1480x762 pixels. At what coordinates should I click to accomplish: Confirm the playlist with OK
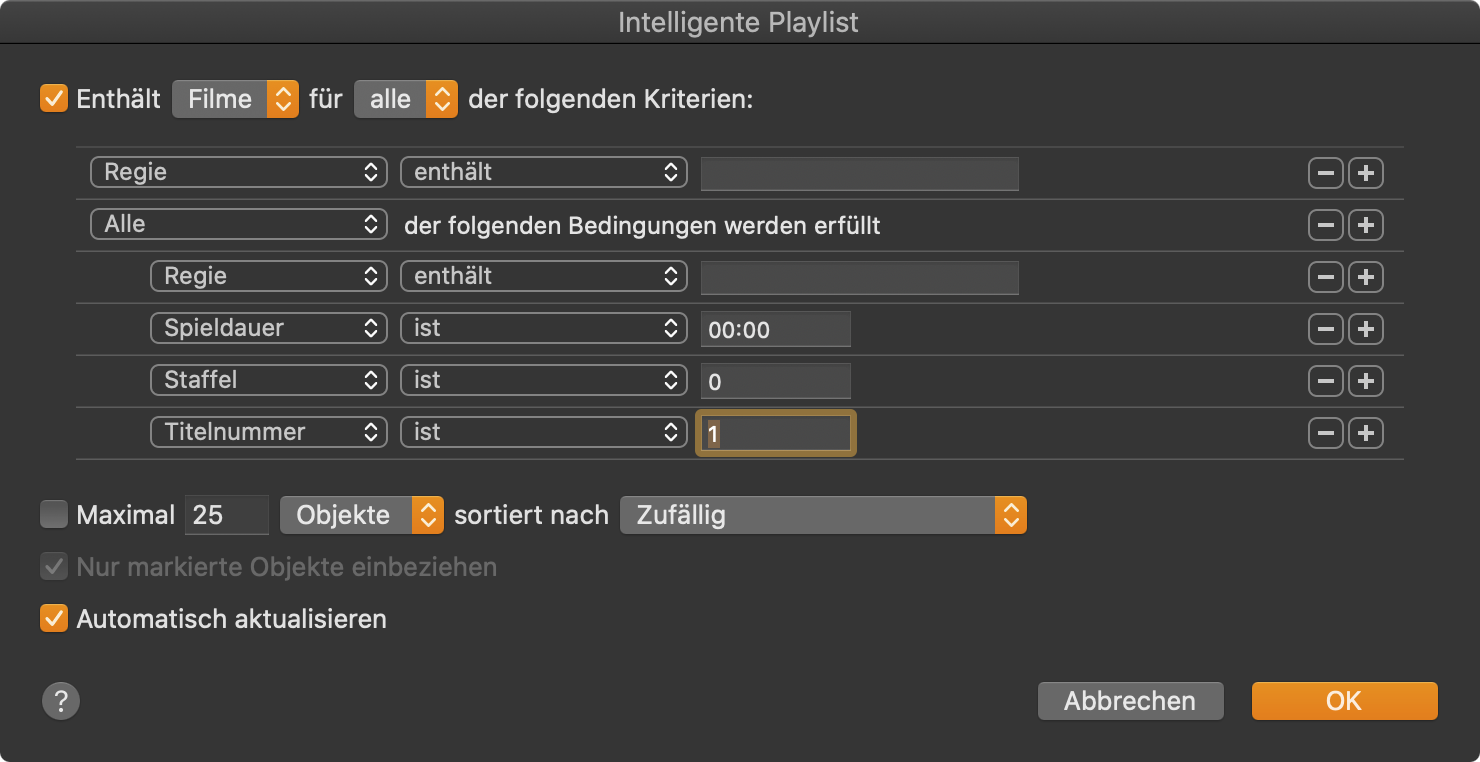tap(1344, 701)
